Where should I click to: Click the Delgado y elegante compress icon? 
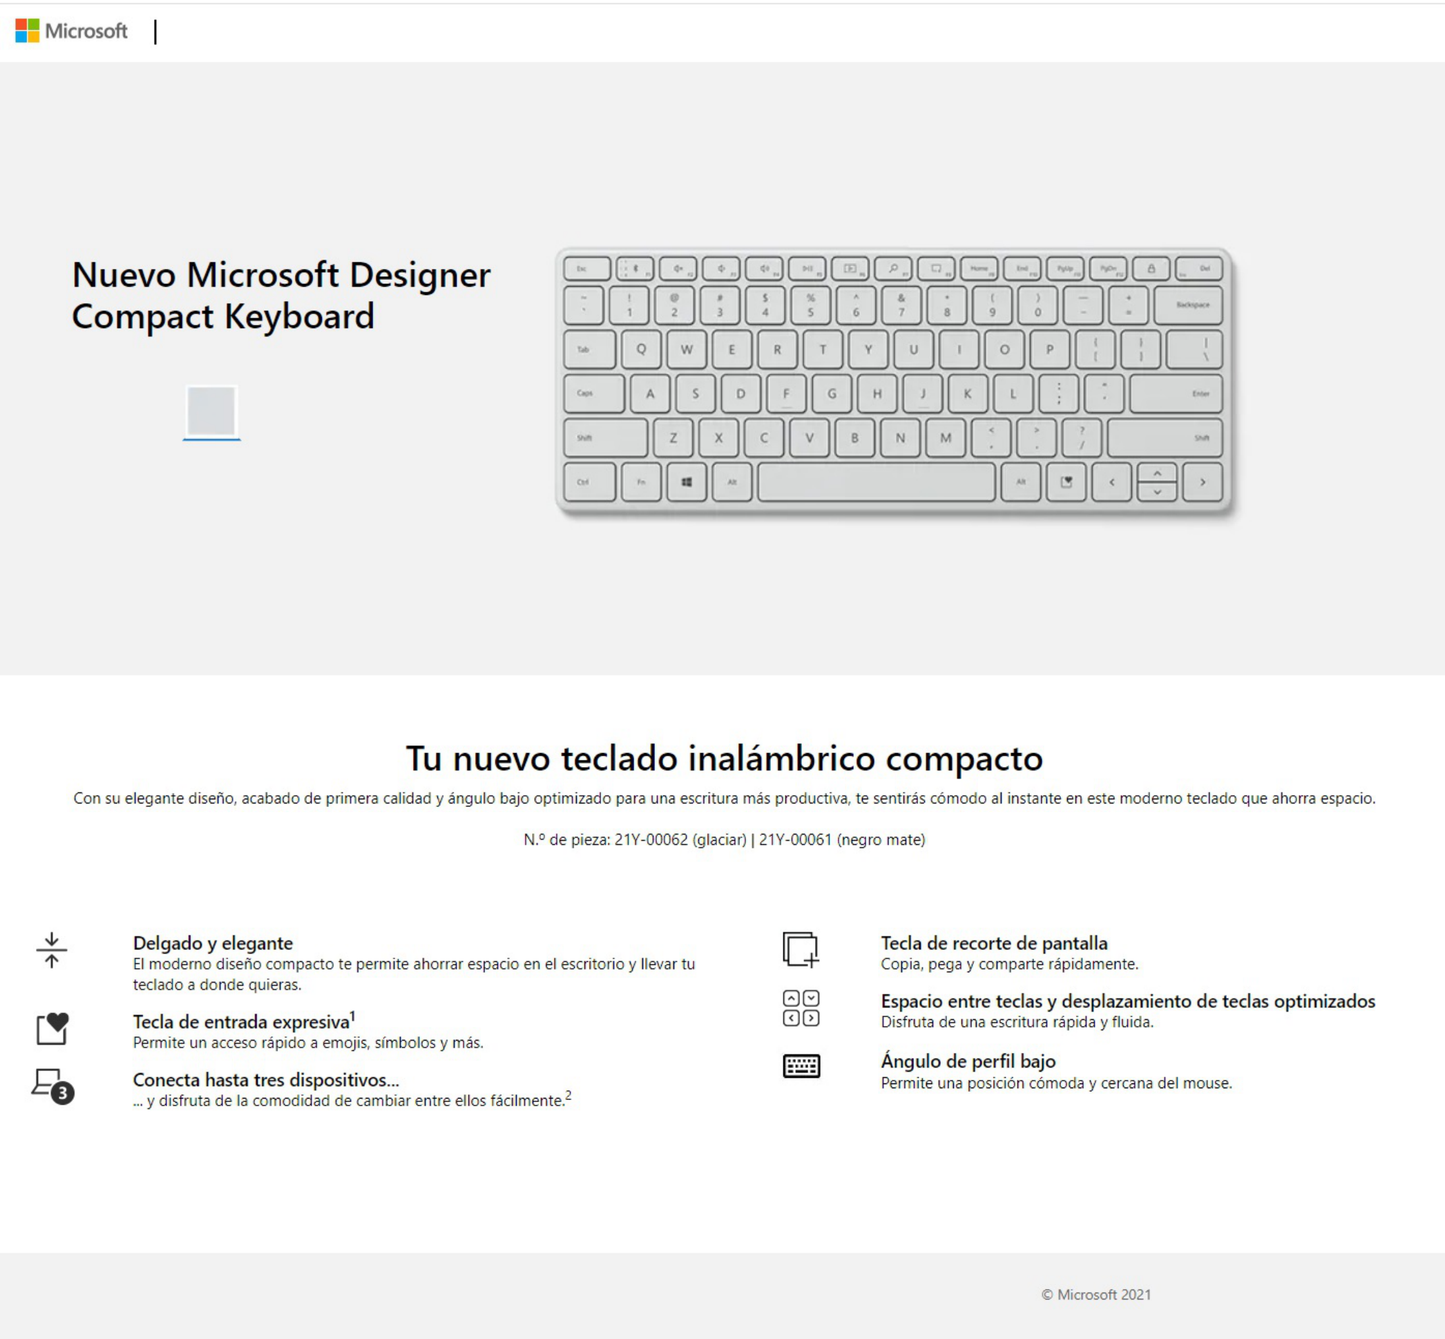(x=52, y=950)
